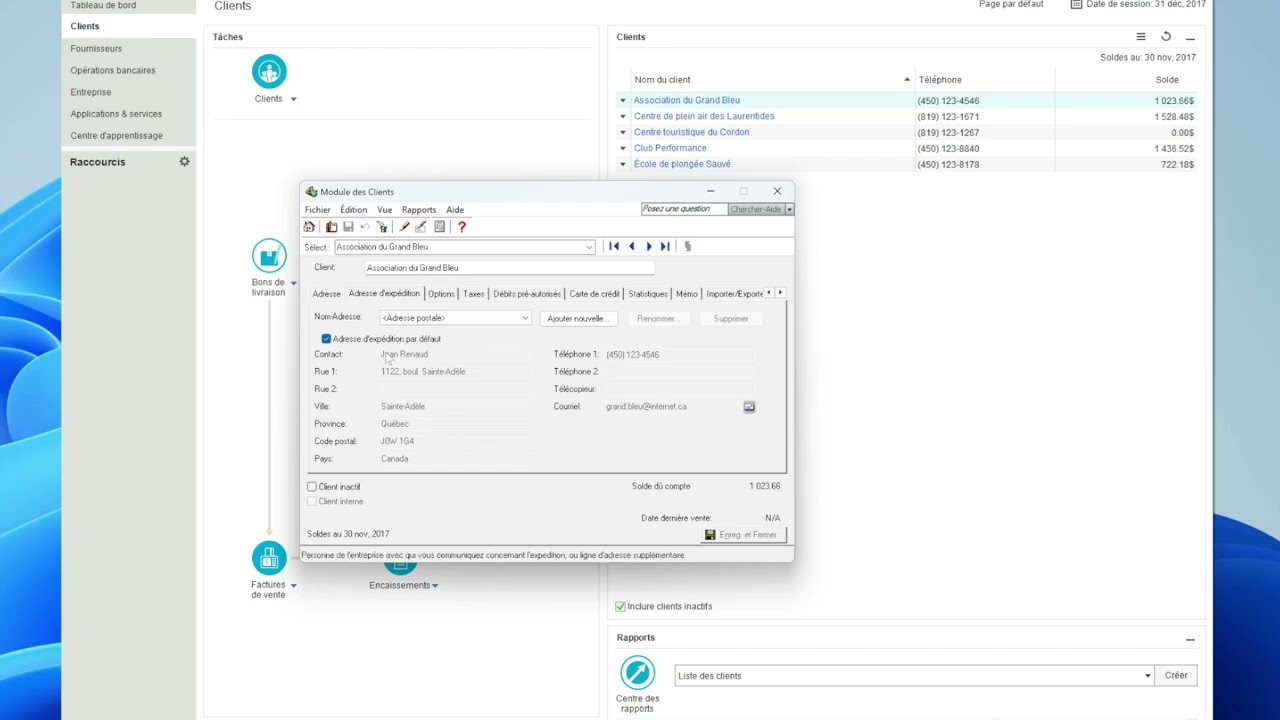Viewport: 1280px width, 720px height.
Task: Expand Club Performance row arrow
Action: (x=622, y=149)
